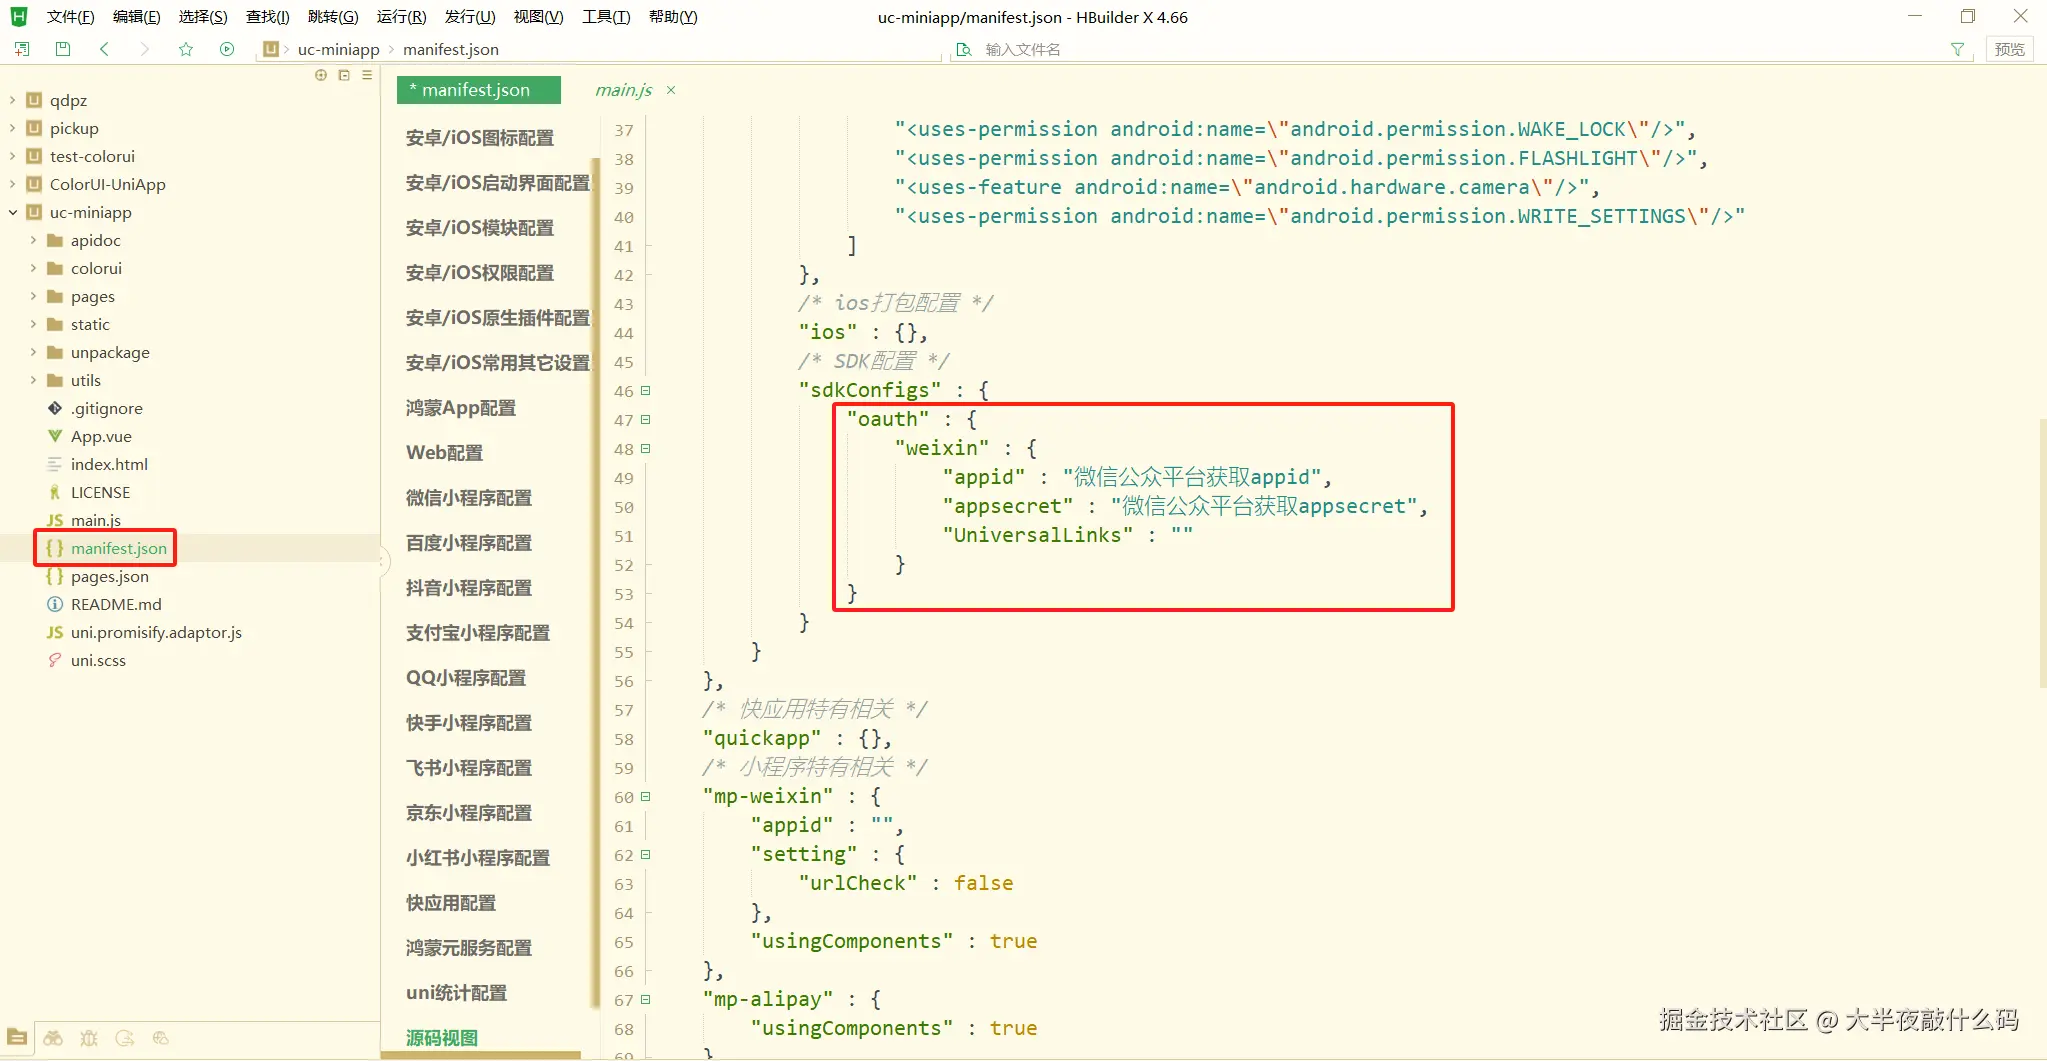This screenshot has height=1061, width=2047.
Task: Click the project icon in the breadcrumb
Action: click(271, 49)
